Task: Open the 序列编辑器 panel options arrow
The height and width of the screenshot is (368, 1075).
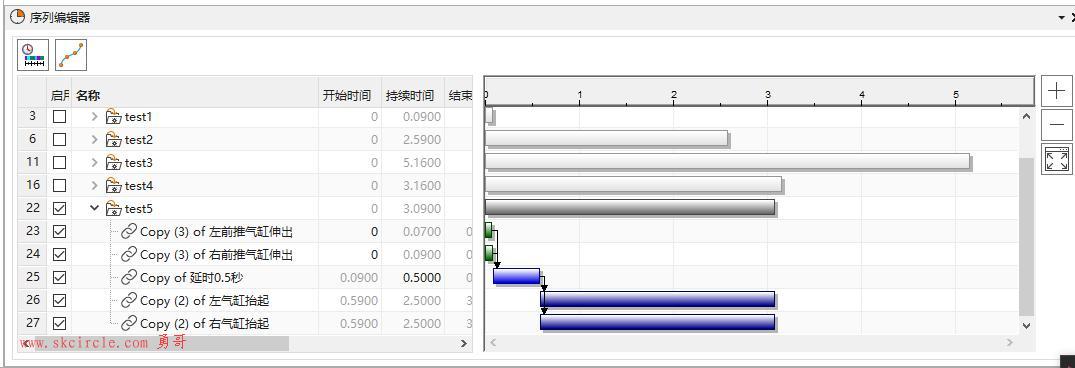Action: 1061,18
